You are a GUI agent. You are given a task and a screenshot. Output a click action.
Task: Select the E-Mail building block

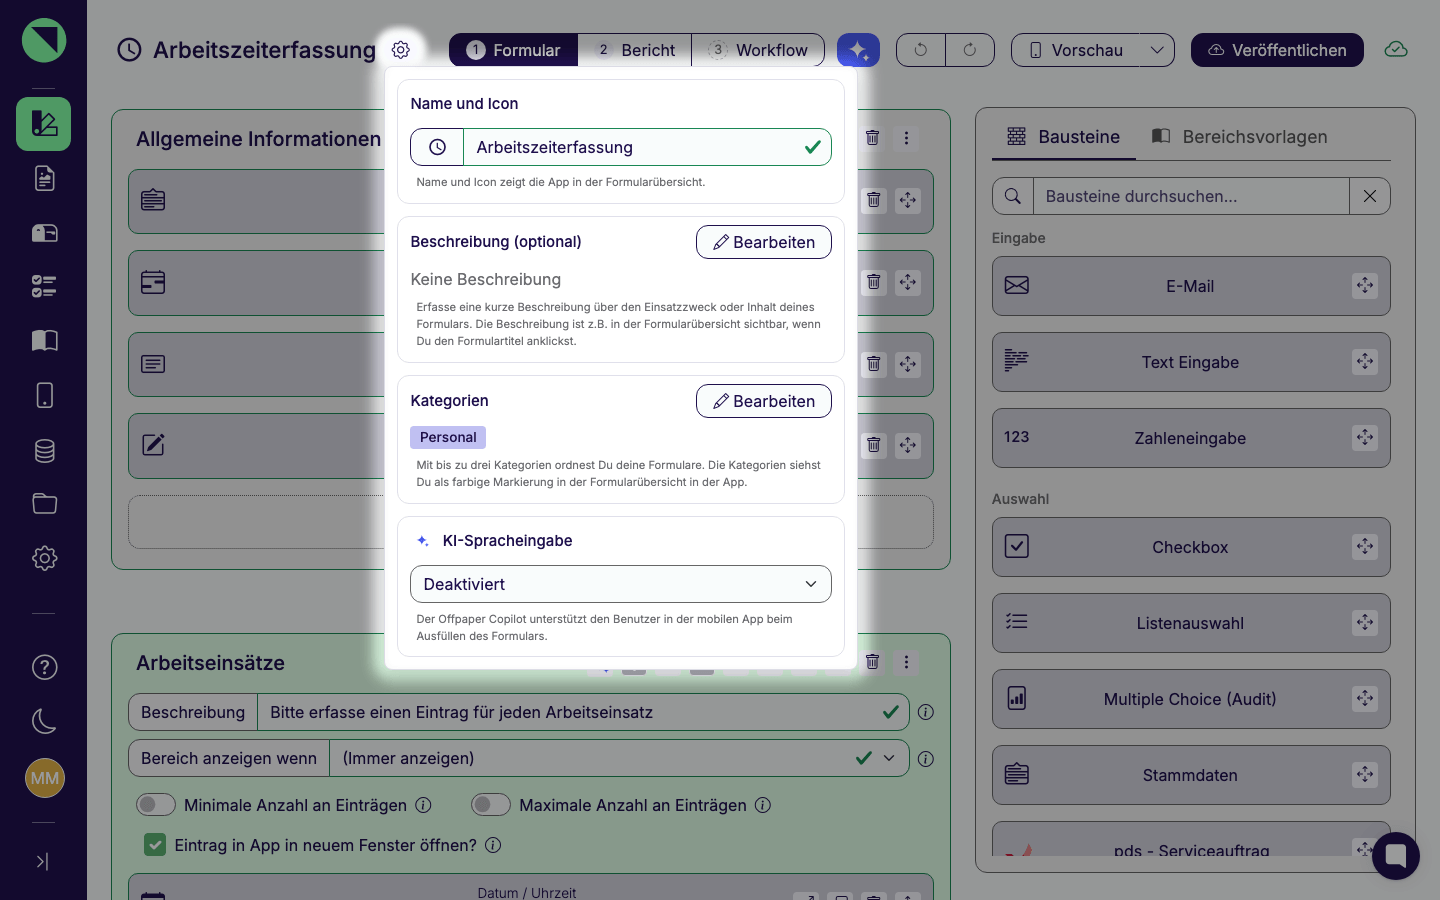coord(1191,286)
